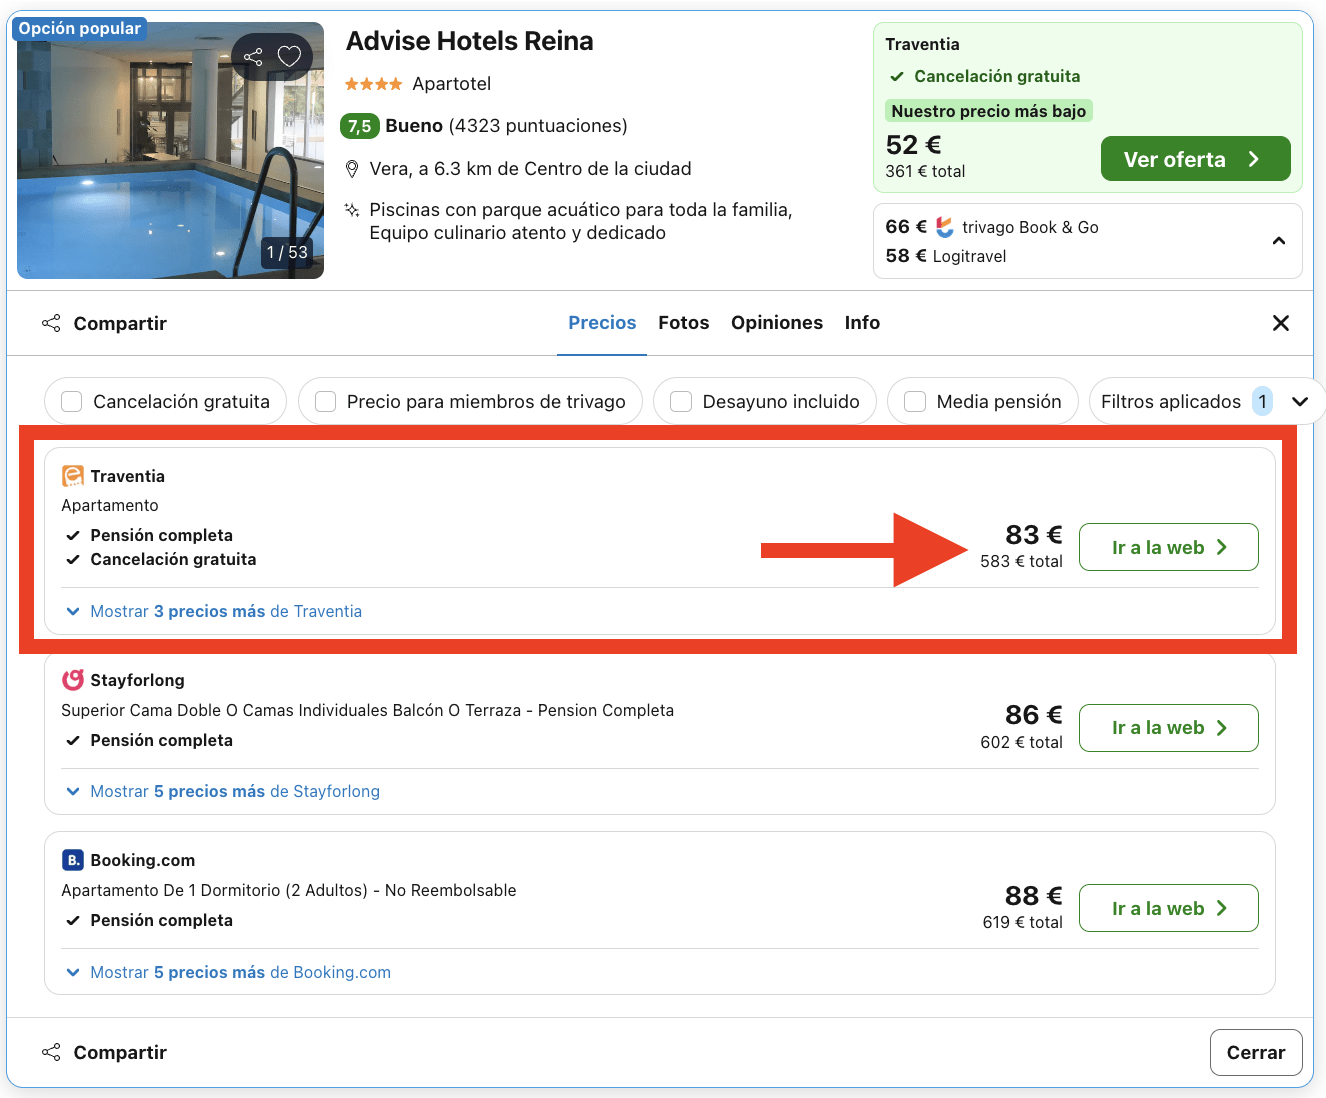Viewport: 1326px width, 1098px height.
Task: Click the share icon on the hotel photo
Action: coord(252,56)
